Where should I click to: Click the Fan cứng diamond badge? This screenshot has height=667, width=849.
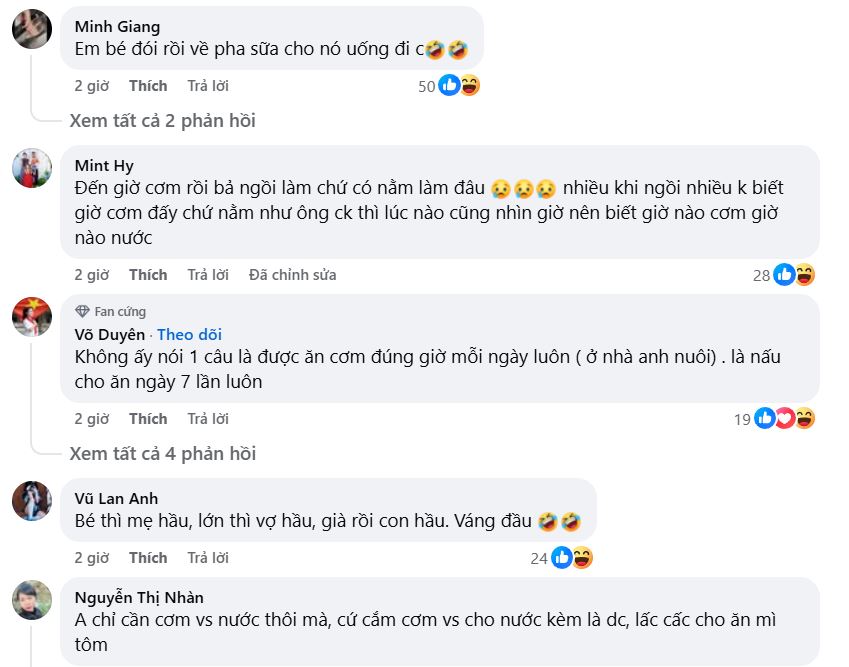pyautogui.click(x=83, y=312)
